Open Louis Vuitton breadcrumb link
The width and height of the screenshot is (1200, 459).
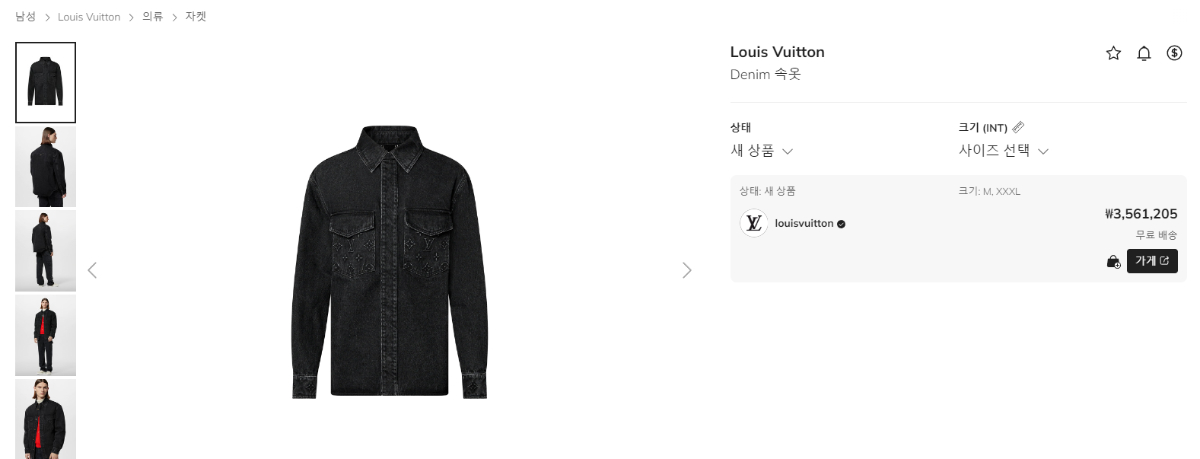click(89, 17)
